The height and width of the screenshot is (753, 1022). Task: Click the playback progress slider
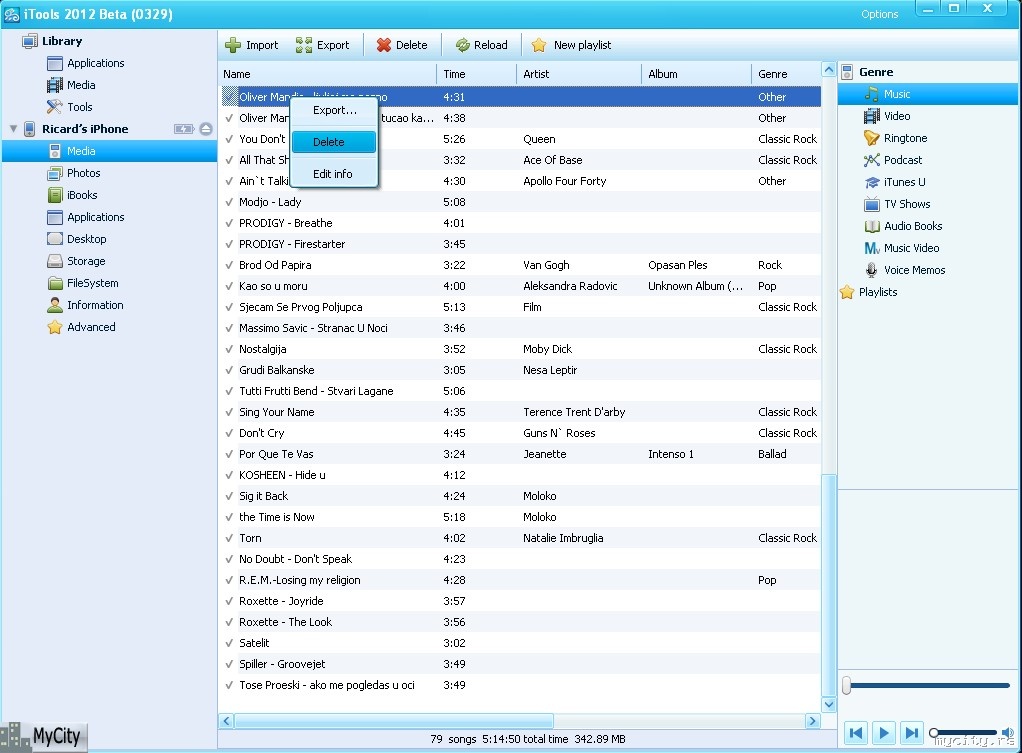(927, 685)
